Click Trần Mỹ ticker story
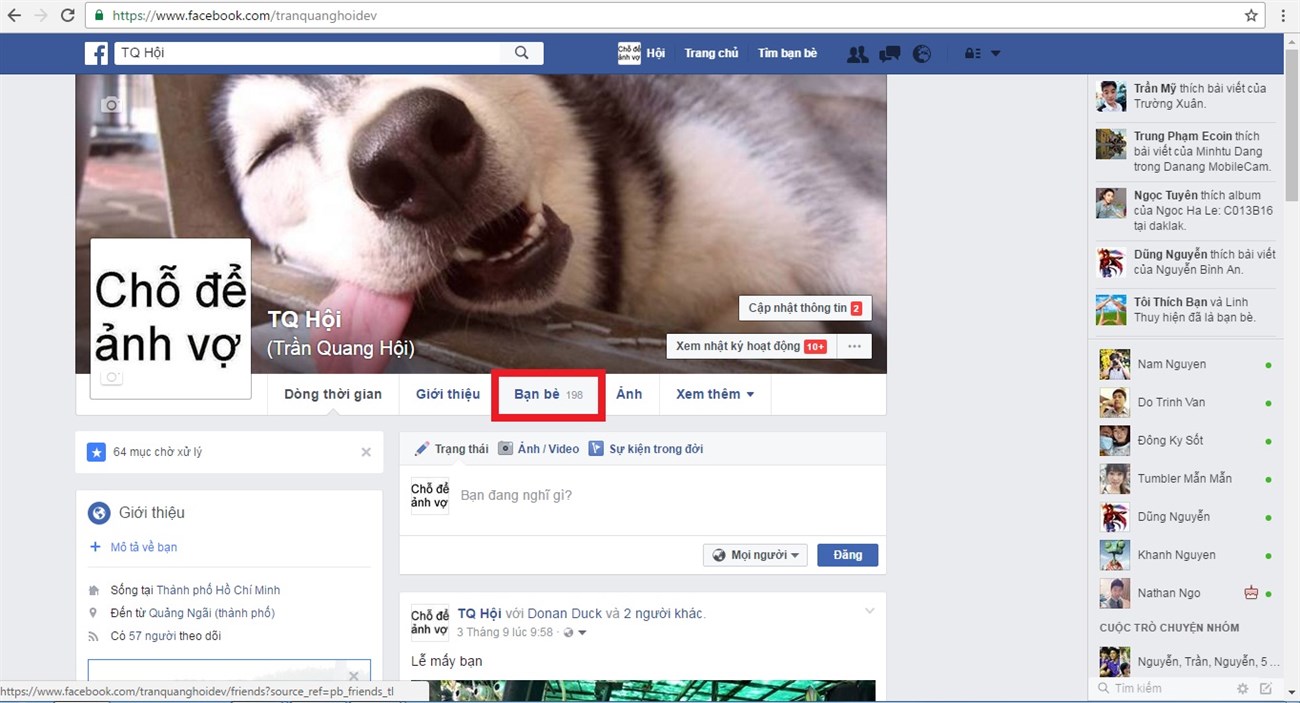The width and height of the screenshot is (1300, 703). tap(1185, 96)
